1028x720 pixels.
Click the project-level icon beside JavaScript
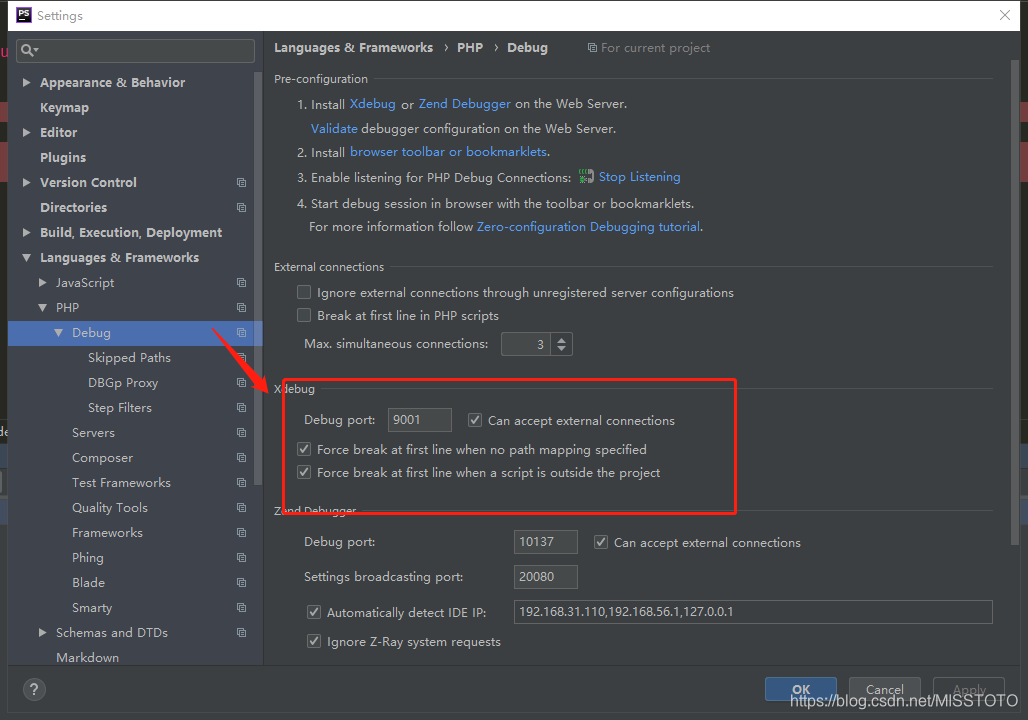tap(241, 283)
